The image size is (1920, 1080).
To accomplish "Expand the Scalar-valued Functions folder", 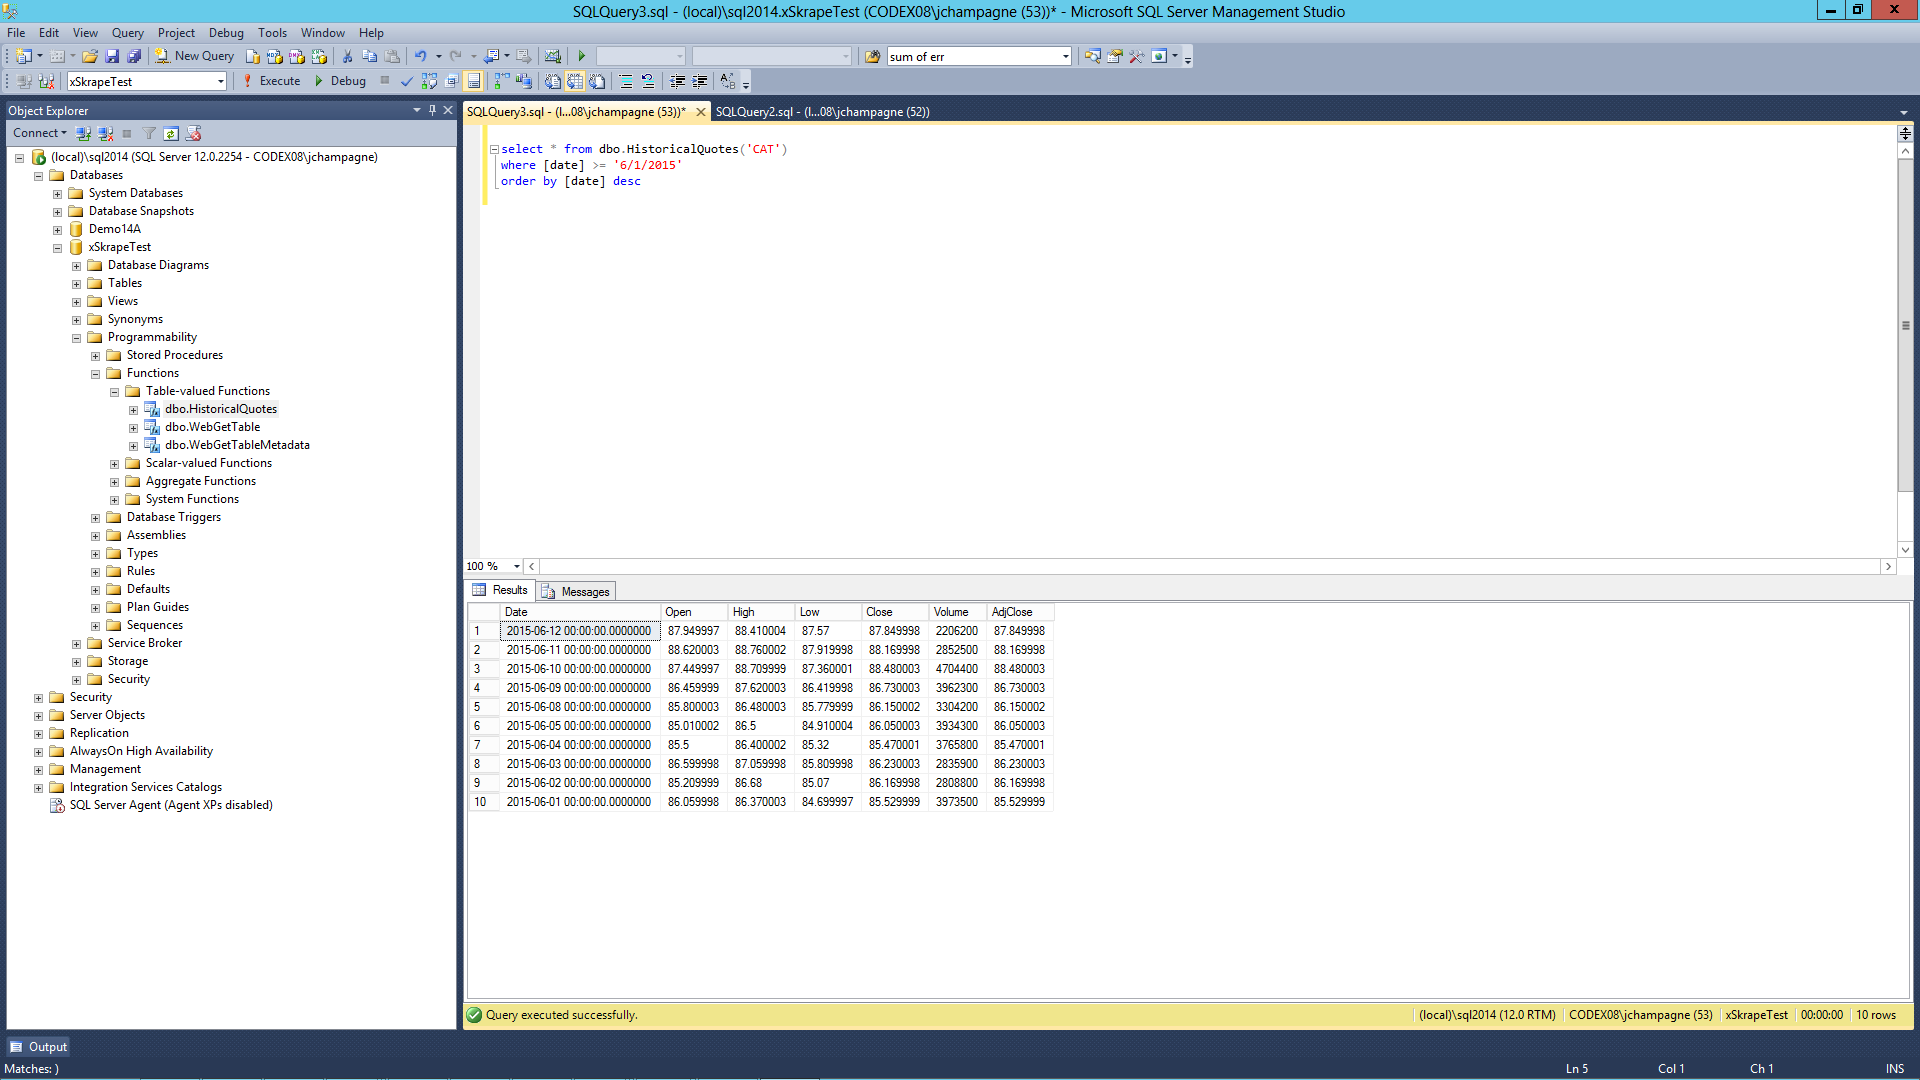I will pyautogui.click(x=114, y=464).
